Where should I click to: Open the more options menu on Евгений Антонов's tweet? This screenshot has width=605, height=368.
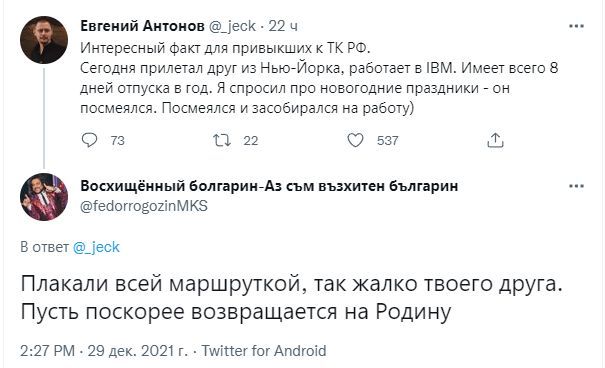click(576, 26)
